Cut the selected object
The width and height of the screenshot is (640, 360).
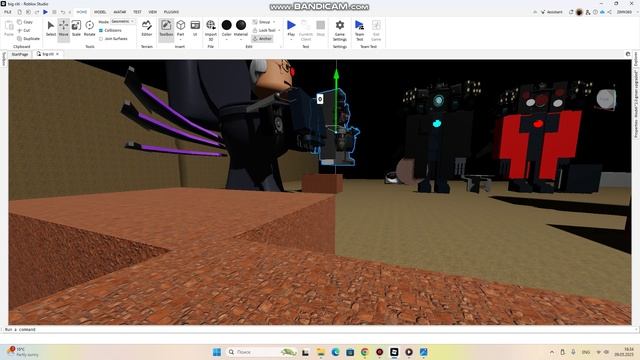[x=24, y=30]
